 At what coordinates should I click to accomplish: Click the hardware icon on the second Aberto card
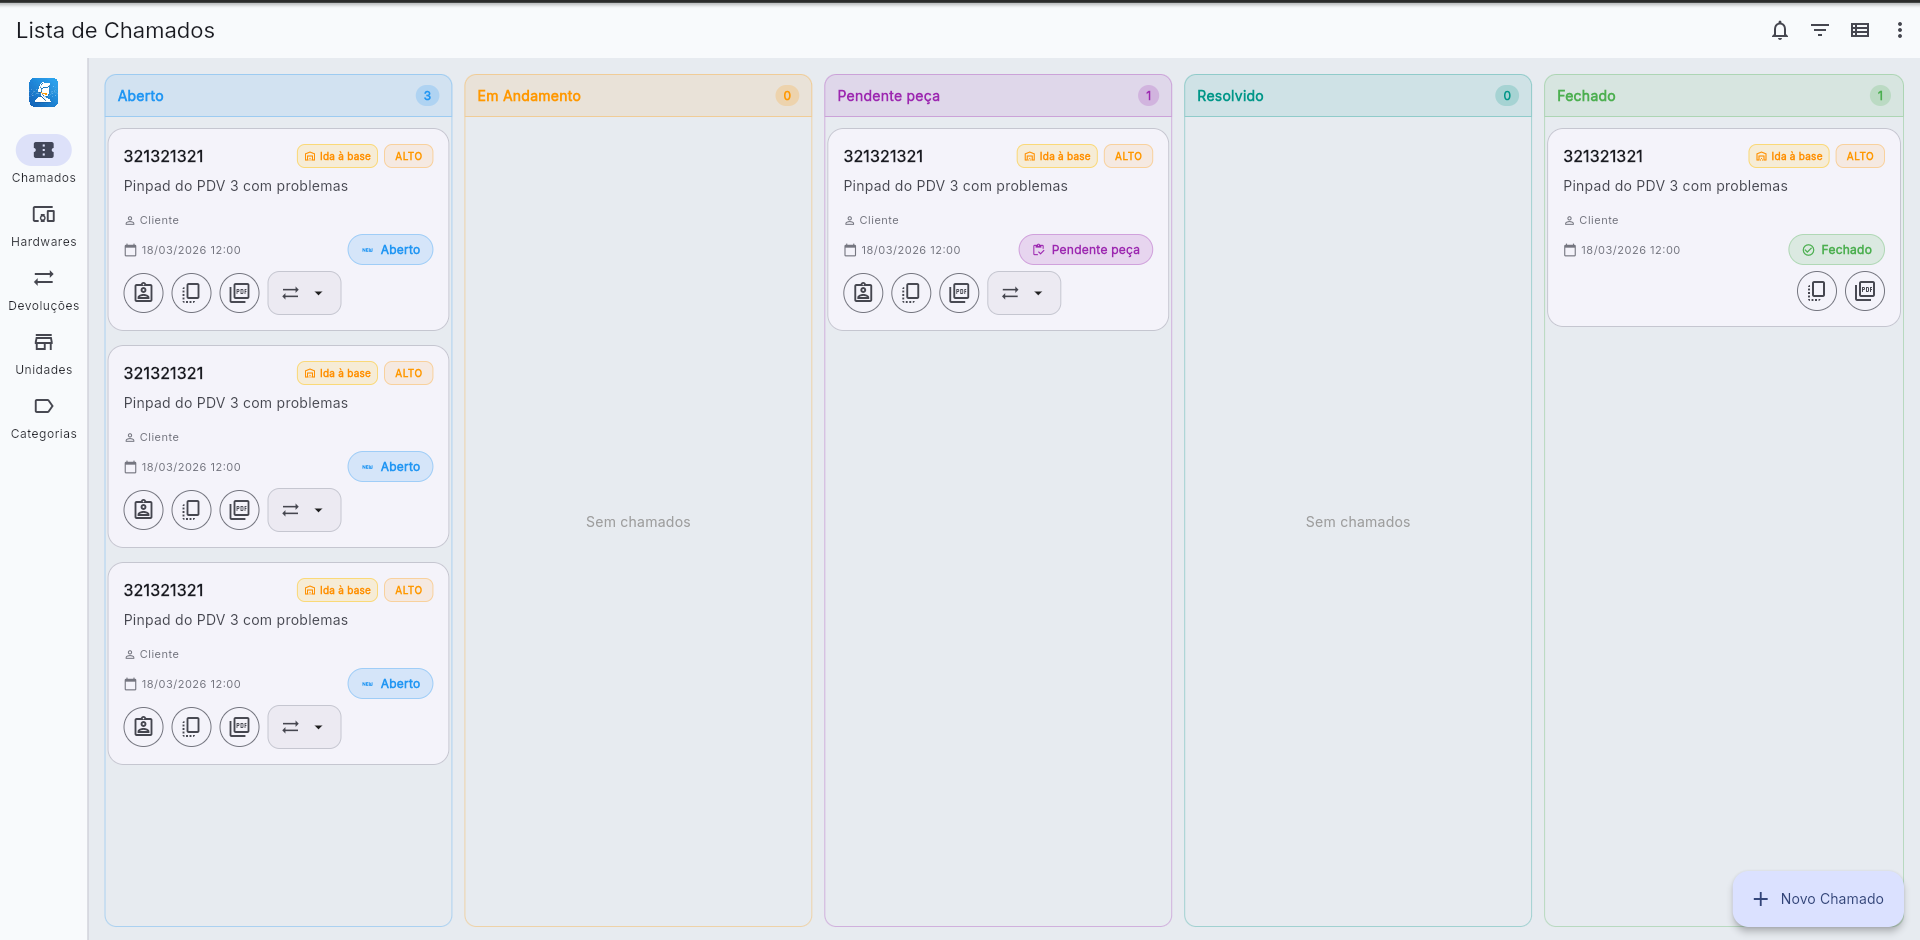point(191,509)
